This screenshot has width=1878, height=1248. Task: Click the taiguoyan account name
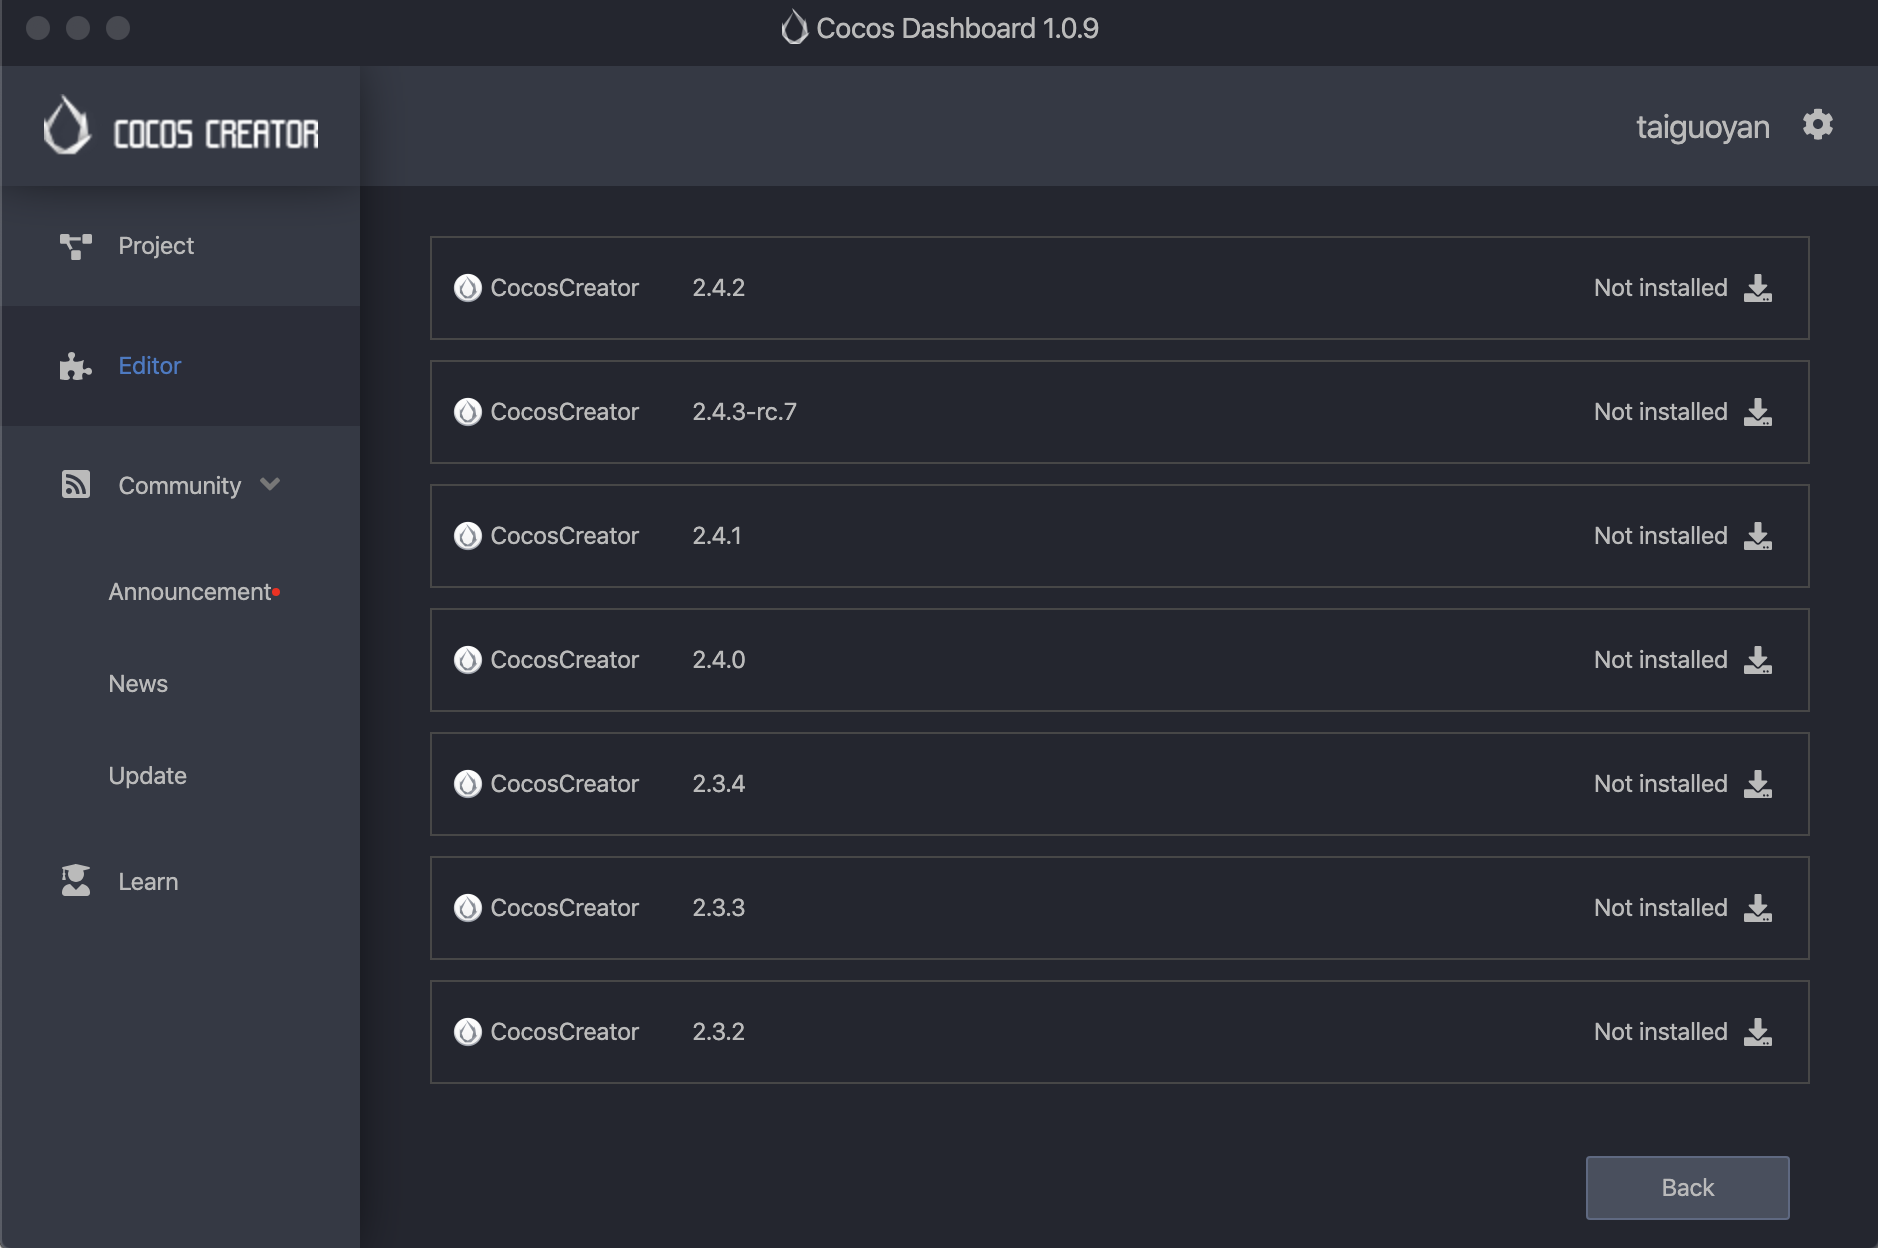(x=1702, y=127)
